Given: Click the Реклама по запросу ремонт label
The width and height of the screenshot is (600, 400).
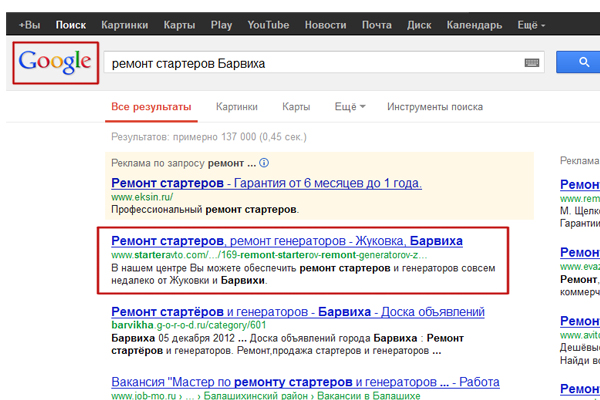Looking at the screenshot, I should [184, 163].
